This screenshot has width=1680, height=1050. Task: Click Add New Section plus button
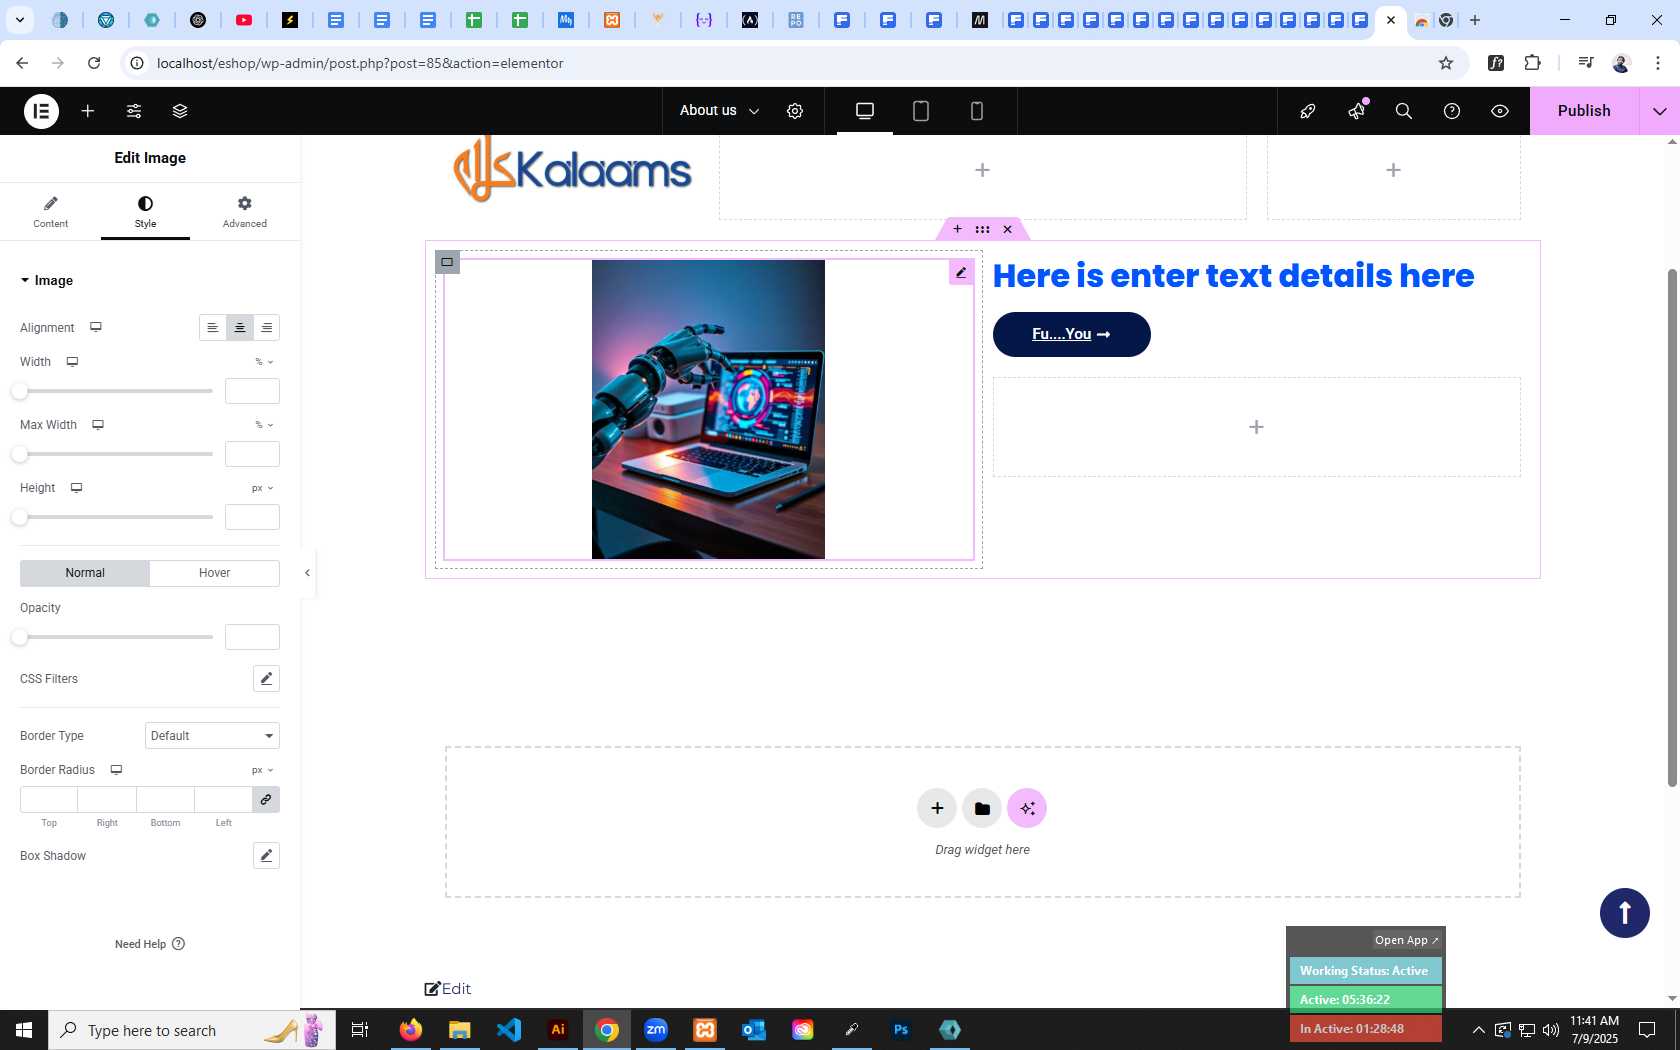(937, 808)
